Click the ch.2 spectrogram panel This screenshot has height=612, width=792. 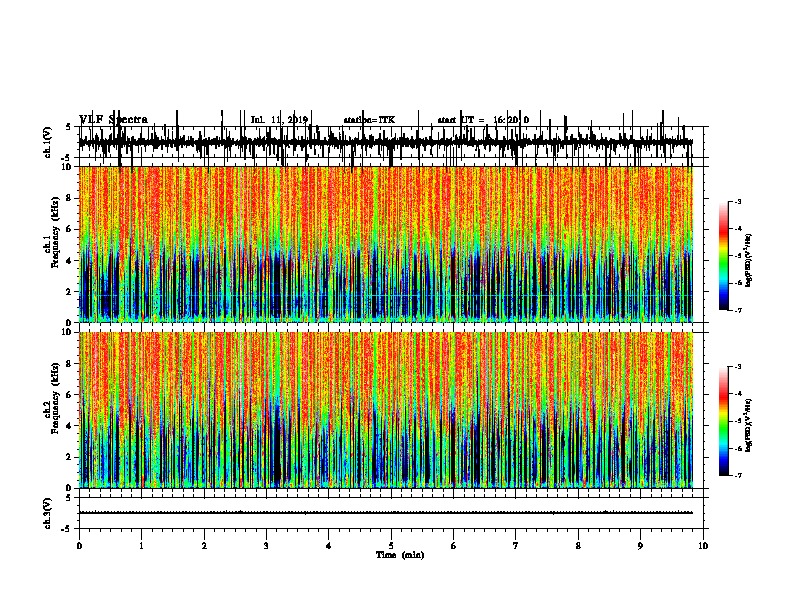coord(386,410)
